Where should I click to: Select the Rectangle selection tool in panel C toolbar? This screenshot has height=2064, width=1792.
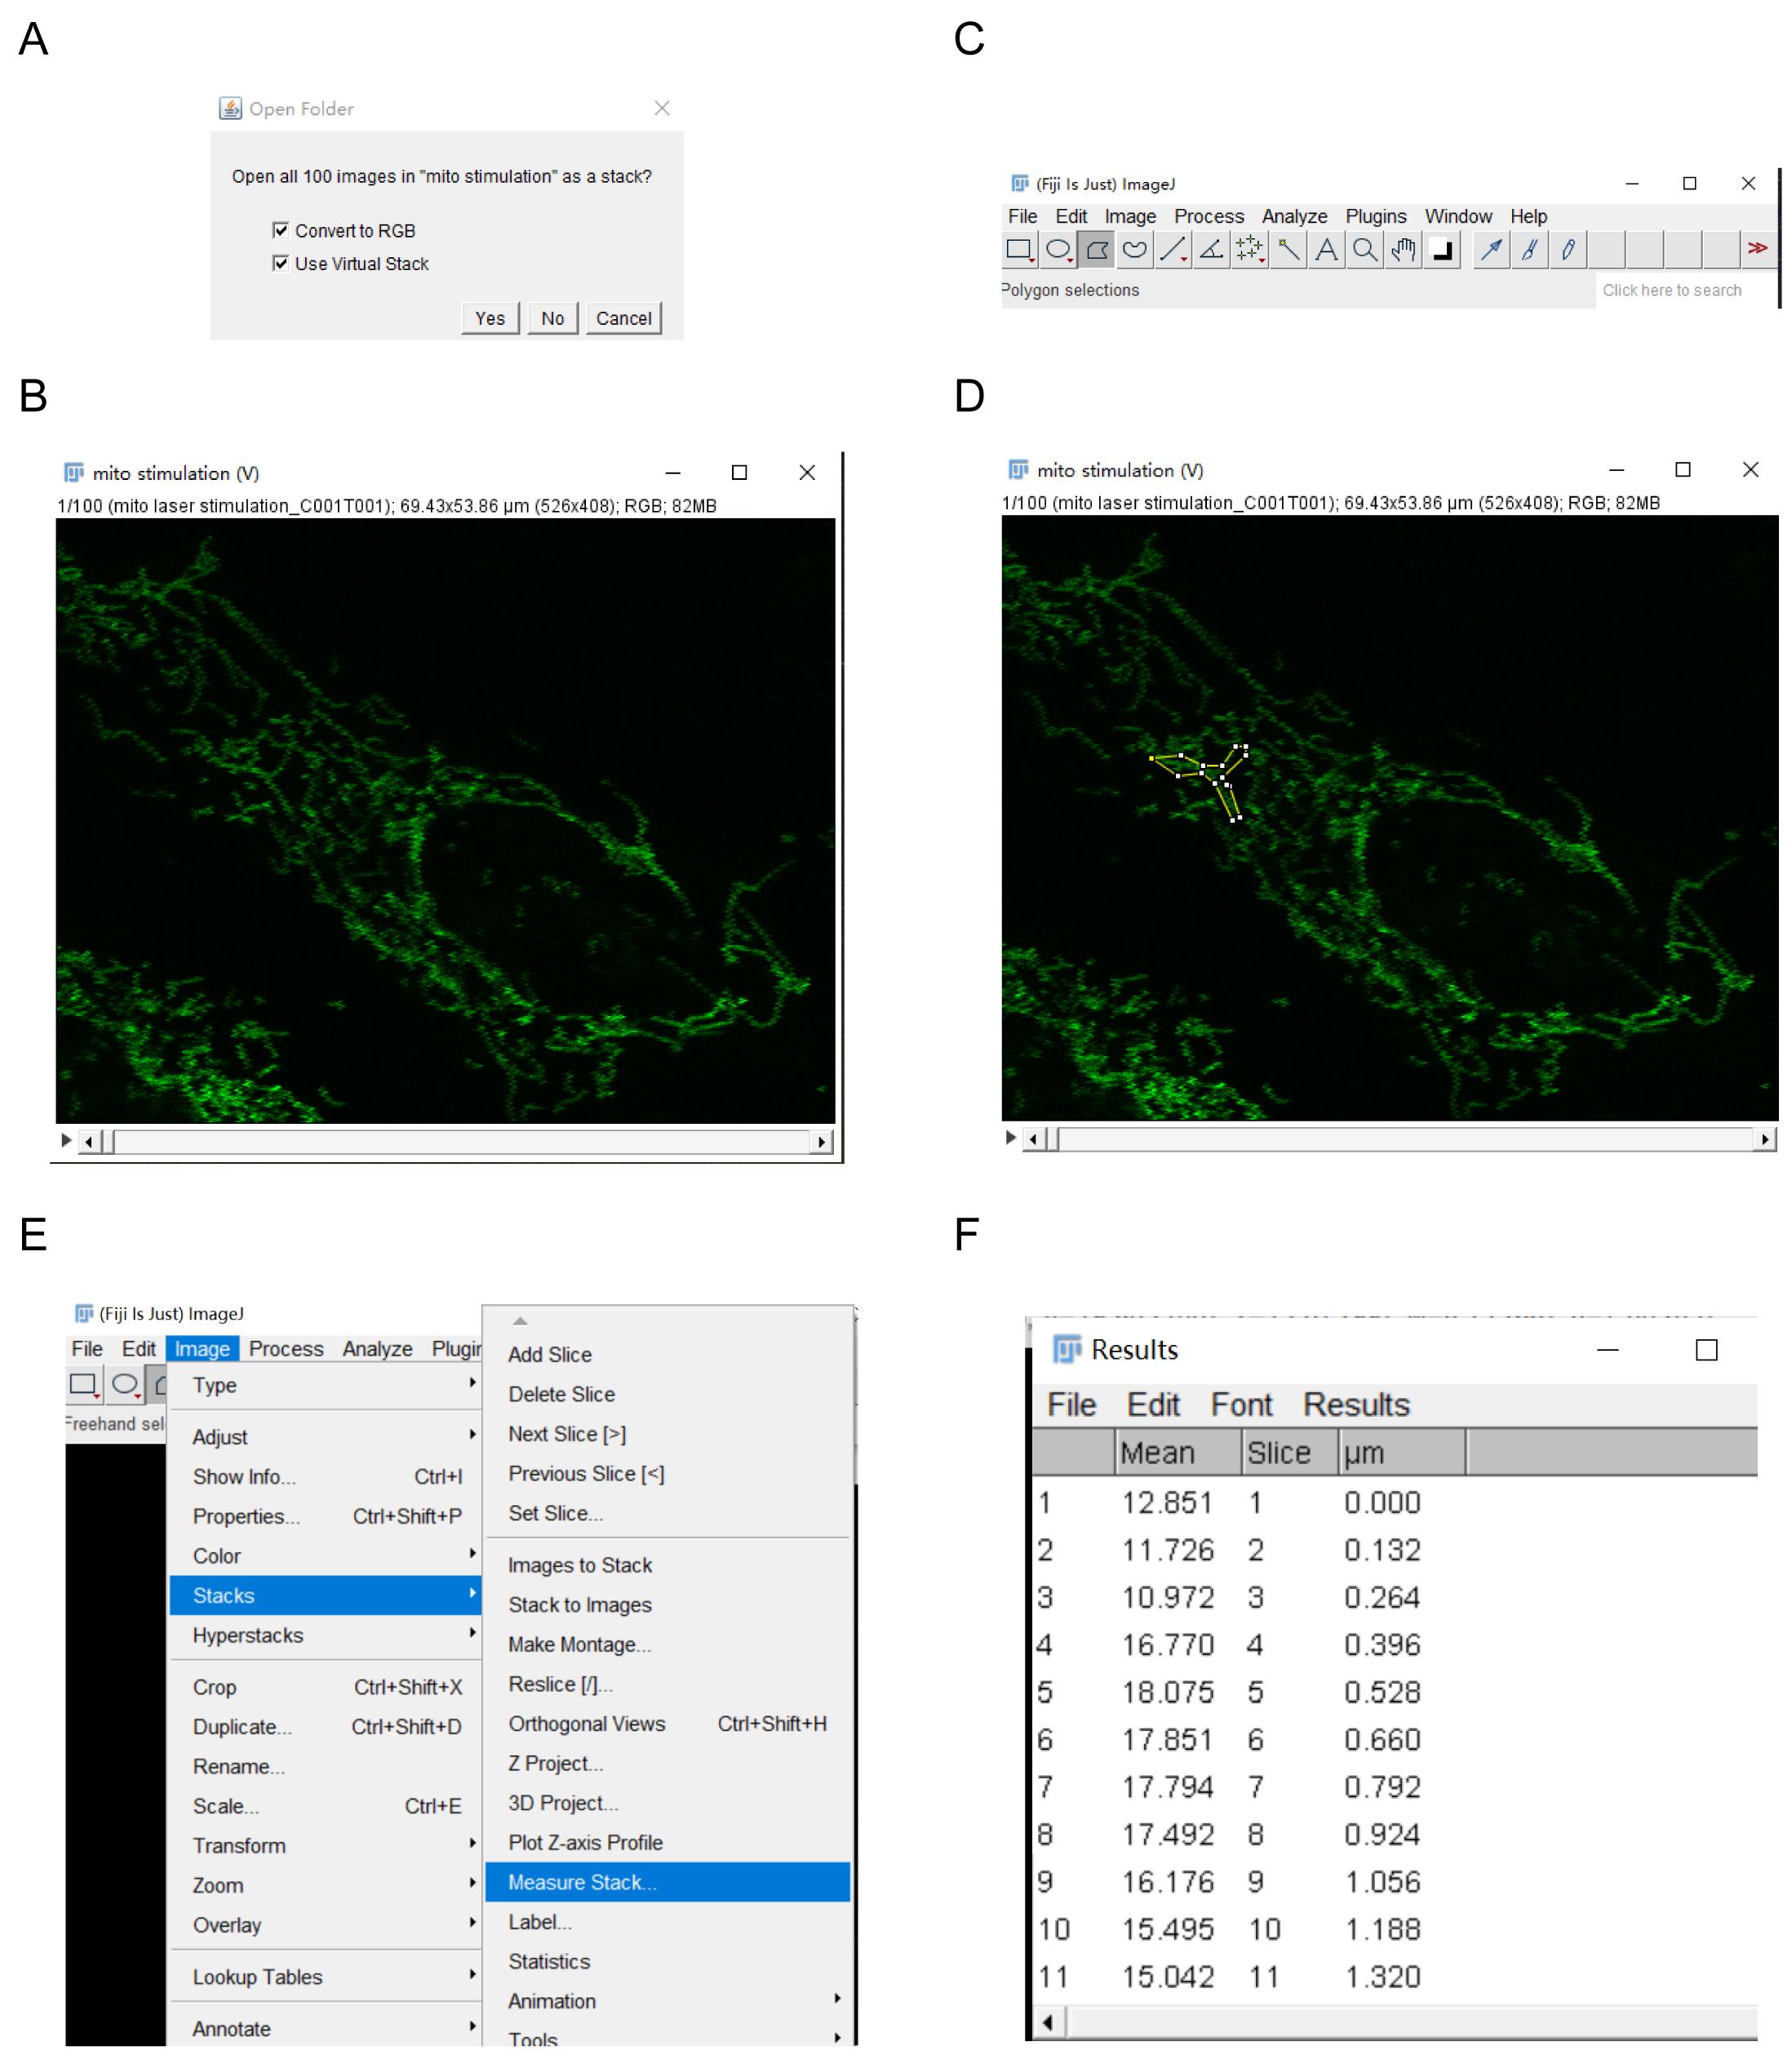1019,249
